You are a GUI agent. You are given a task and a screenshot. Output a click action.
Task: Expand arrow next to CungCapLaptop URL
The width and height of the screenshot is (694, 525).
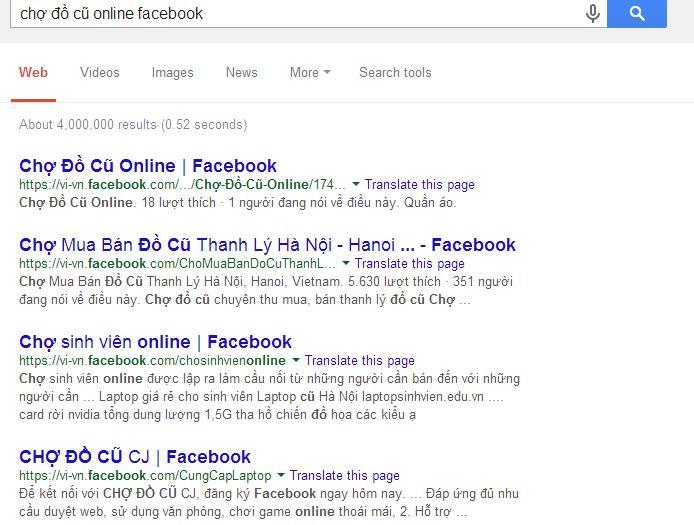[281, 475]
